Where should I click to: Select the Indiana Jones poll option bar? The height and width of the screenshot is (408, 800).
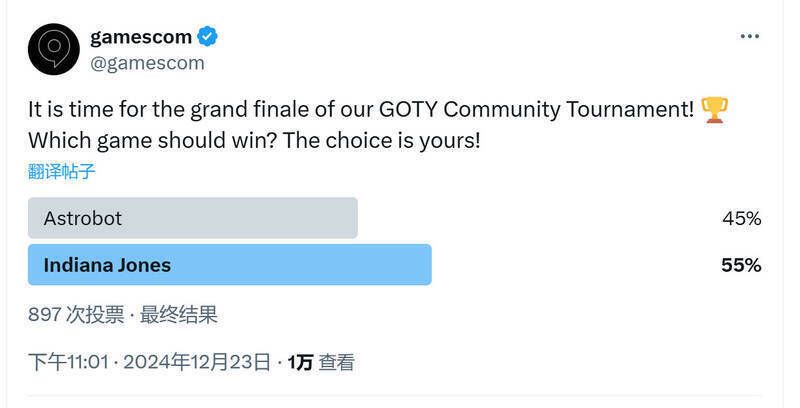pyautogui.click(x=229, y=265)
